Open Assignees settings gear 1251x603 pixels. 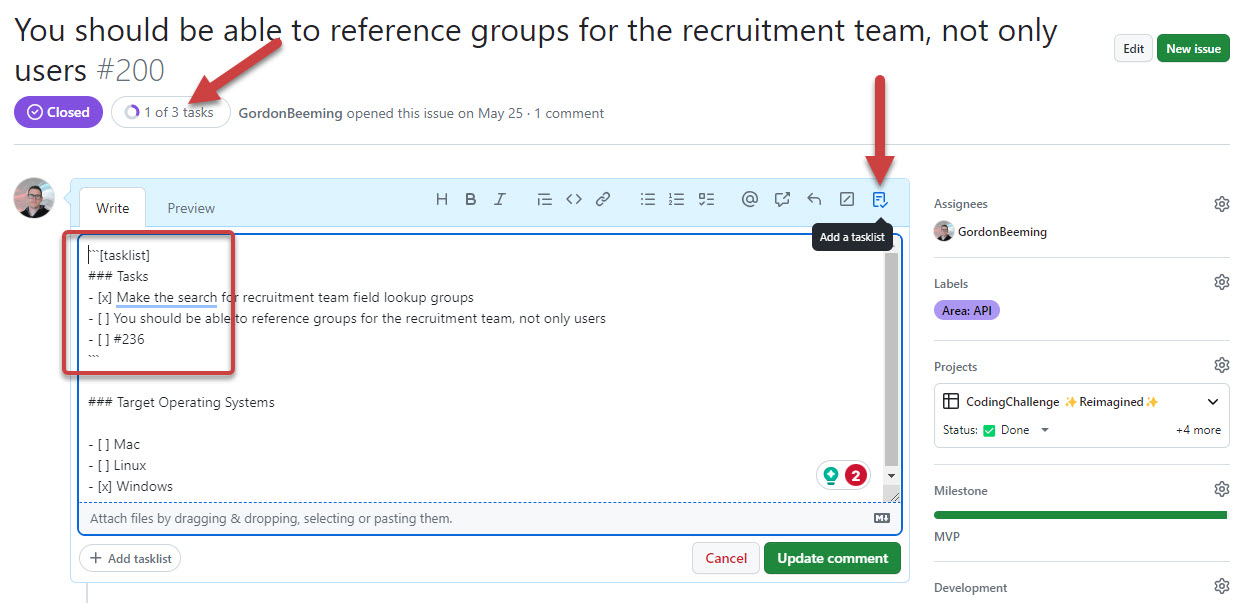tap(1221, 204)
